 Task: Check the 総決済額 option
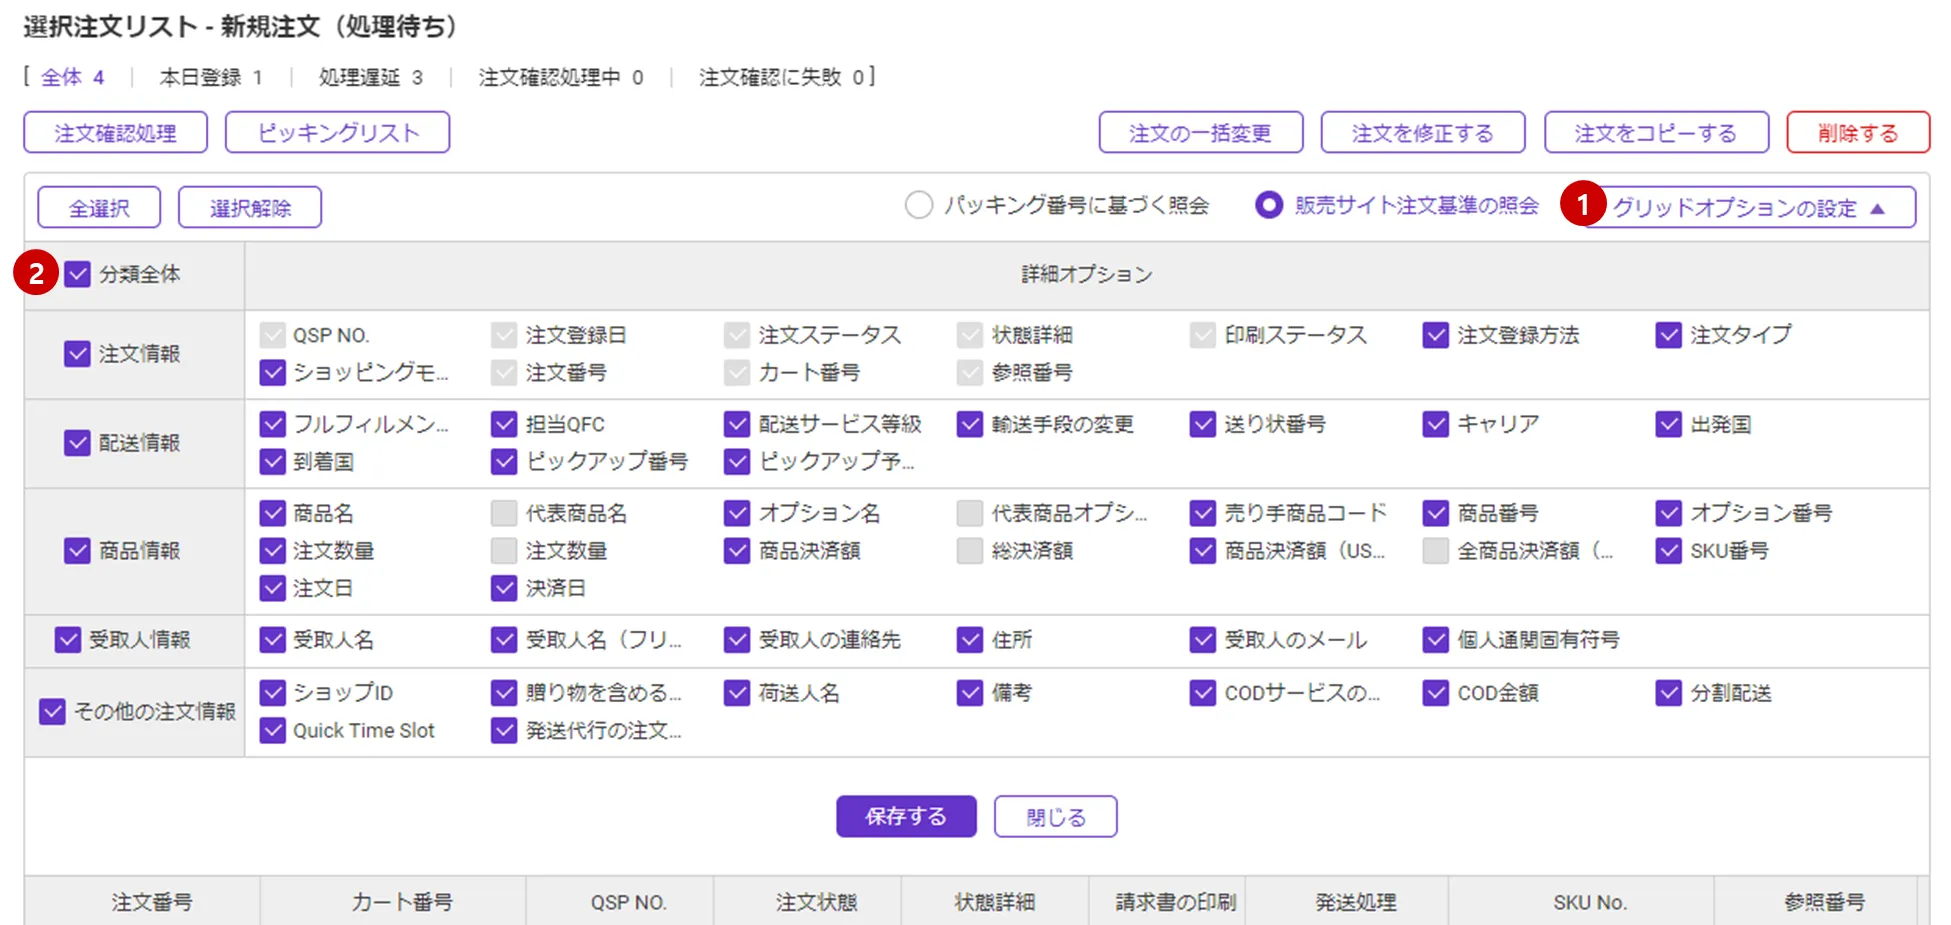click(969, 551)
